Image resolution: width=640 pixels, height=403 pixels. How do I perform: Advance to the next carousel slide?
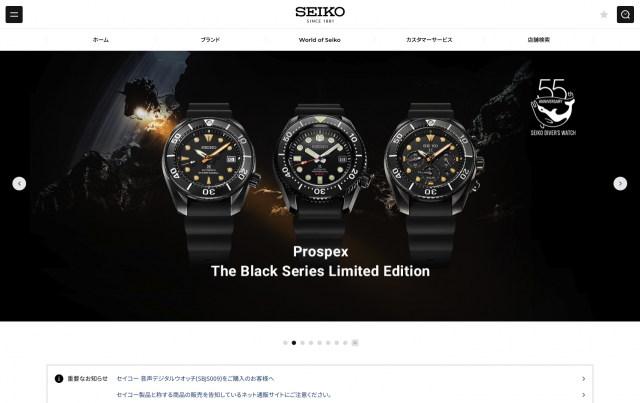coord(620,184)
